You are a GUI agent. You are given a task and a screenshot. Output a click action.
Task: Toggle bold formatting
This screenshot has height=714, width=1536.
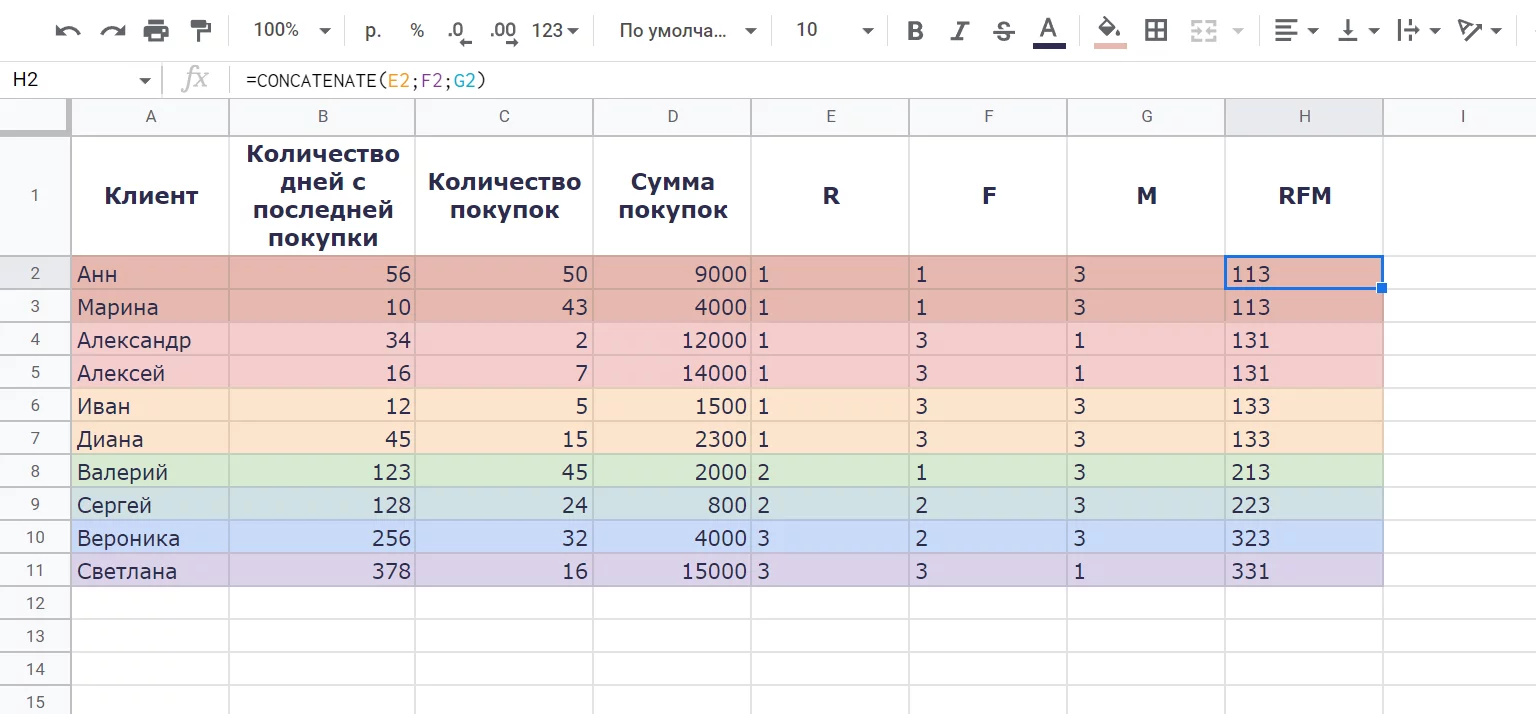tap(915, 31)
